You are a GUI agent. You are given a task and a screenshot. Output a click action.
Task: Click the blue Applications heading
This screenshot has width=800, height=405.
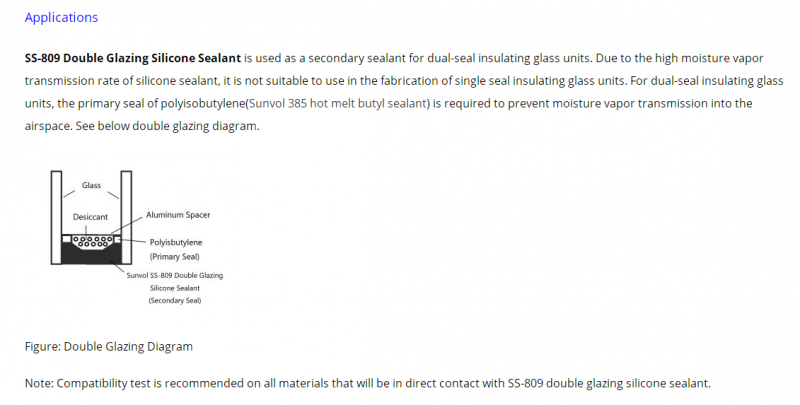pyautogui.click(x=61, y=17)
